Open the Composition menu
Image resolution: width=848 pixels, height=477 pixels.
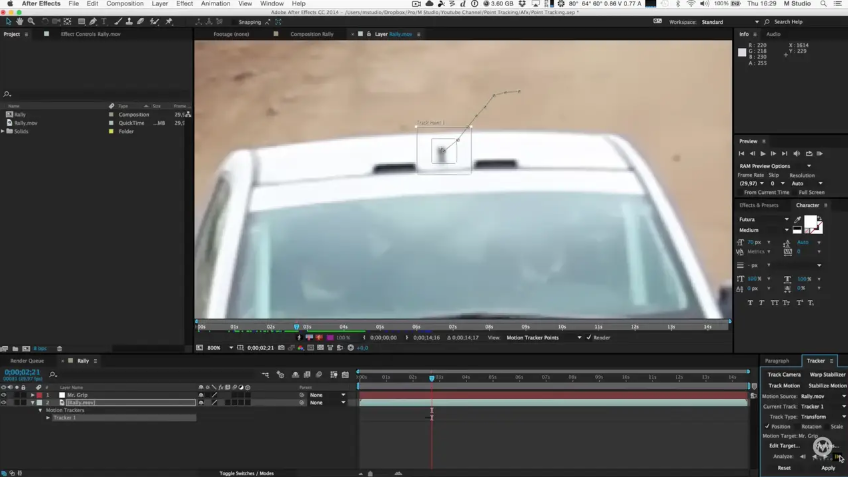click(125, 4)
